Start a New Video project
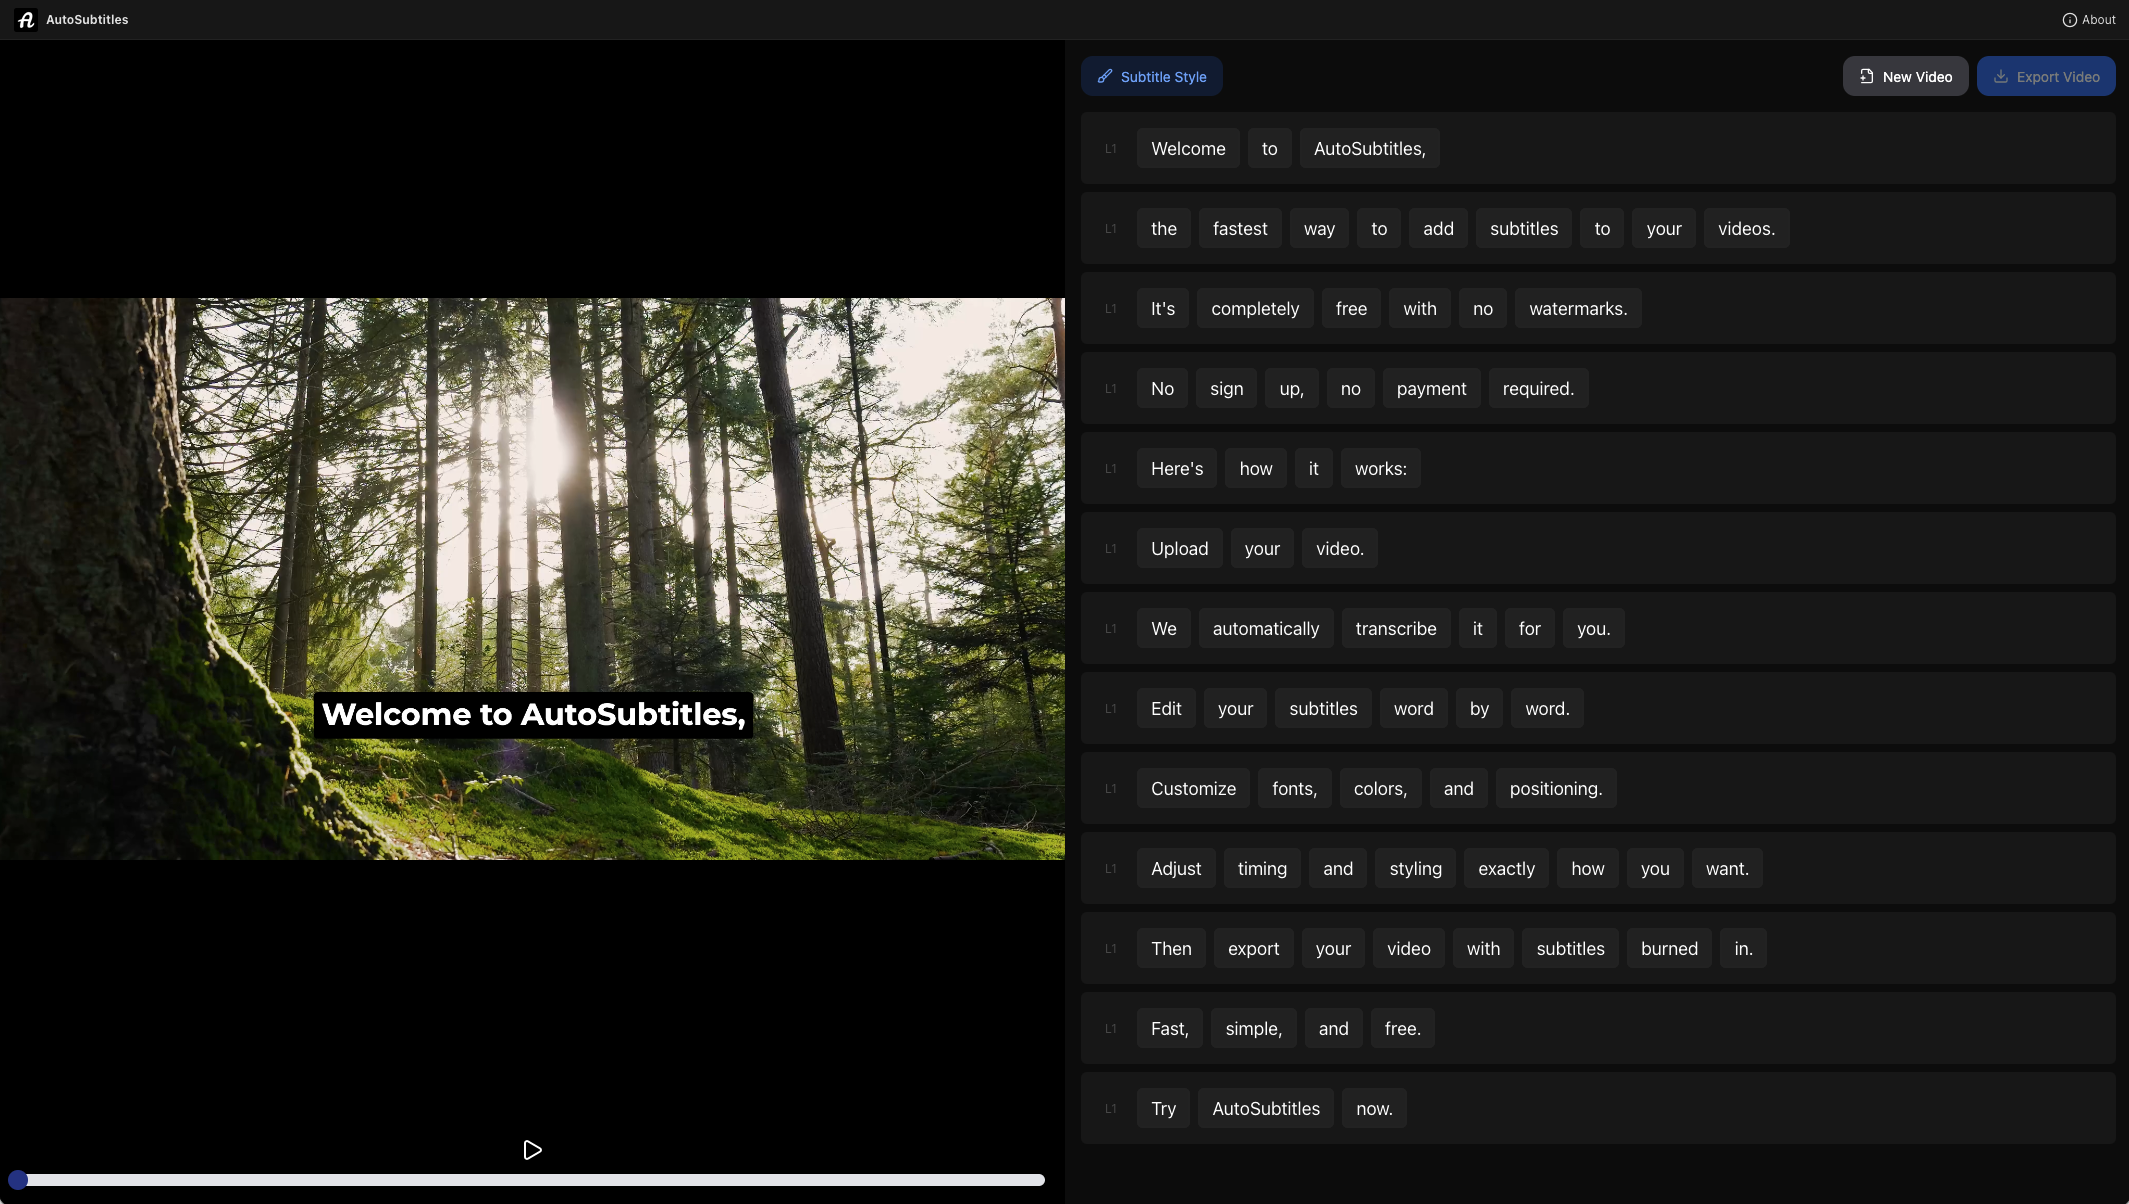 coord(1905,76)
